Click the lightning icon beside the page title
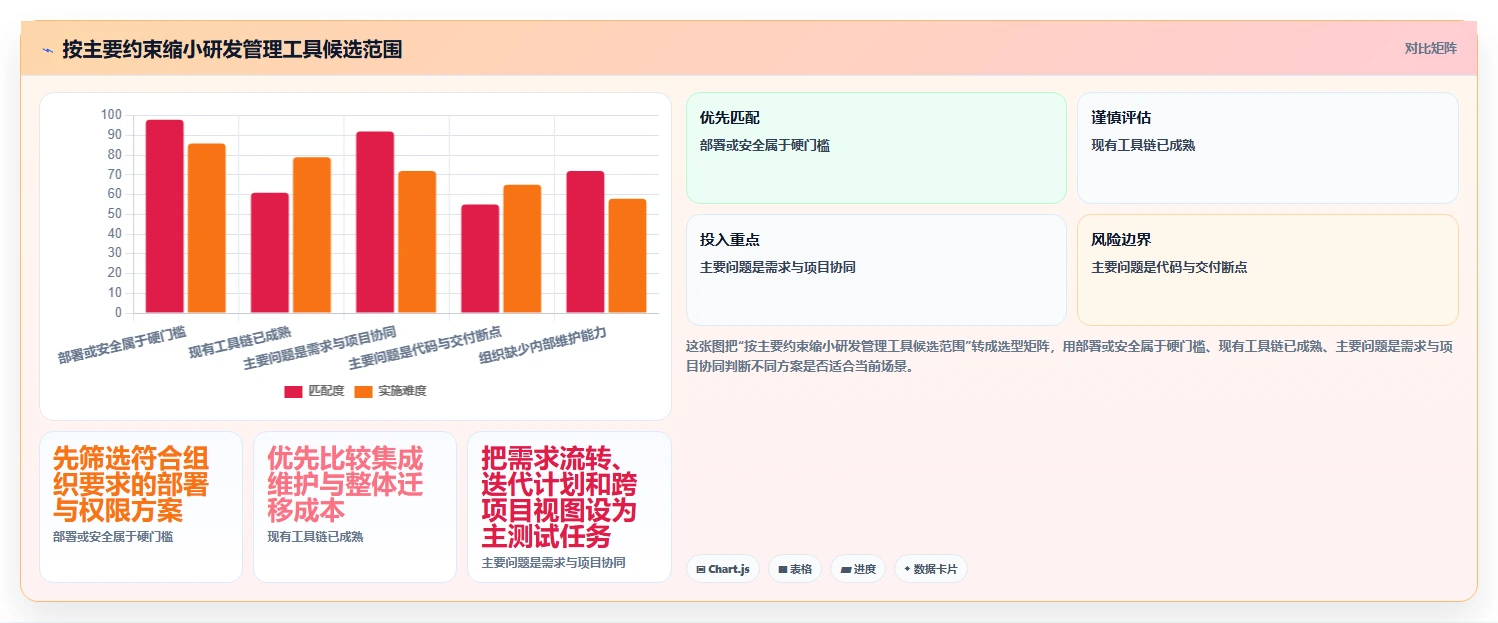1498x623 pixels. click(47, 50)
